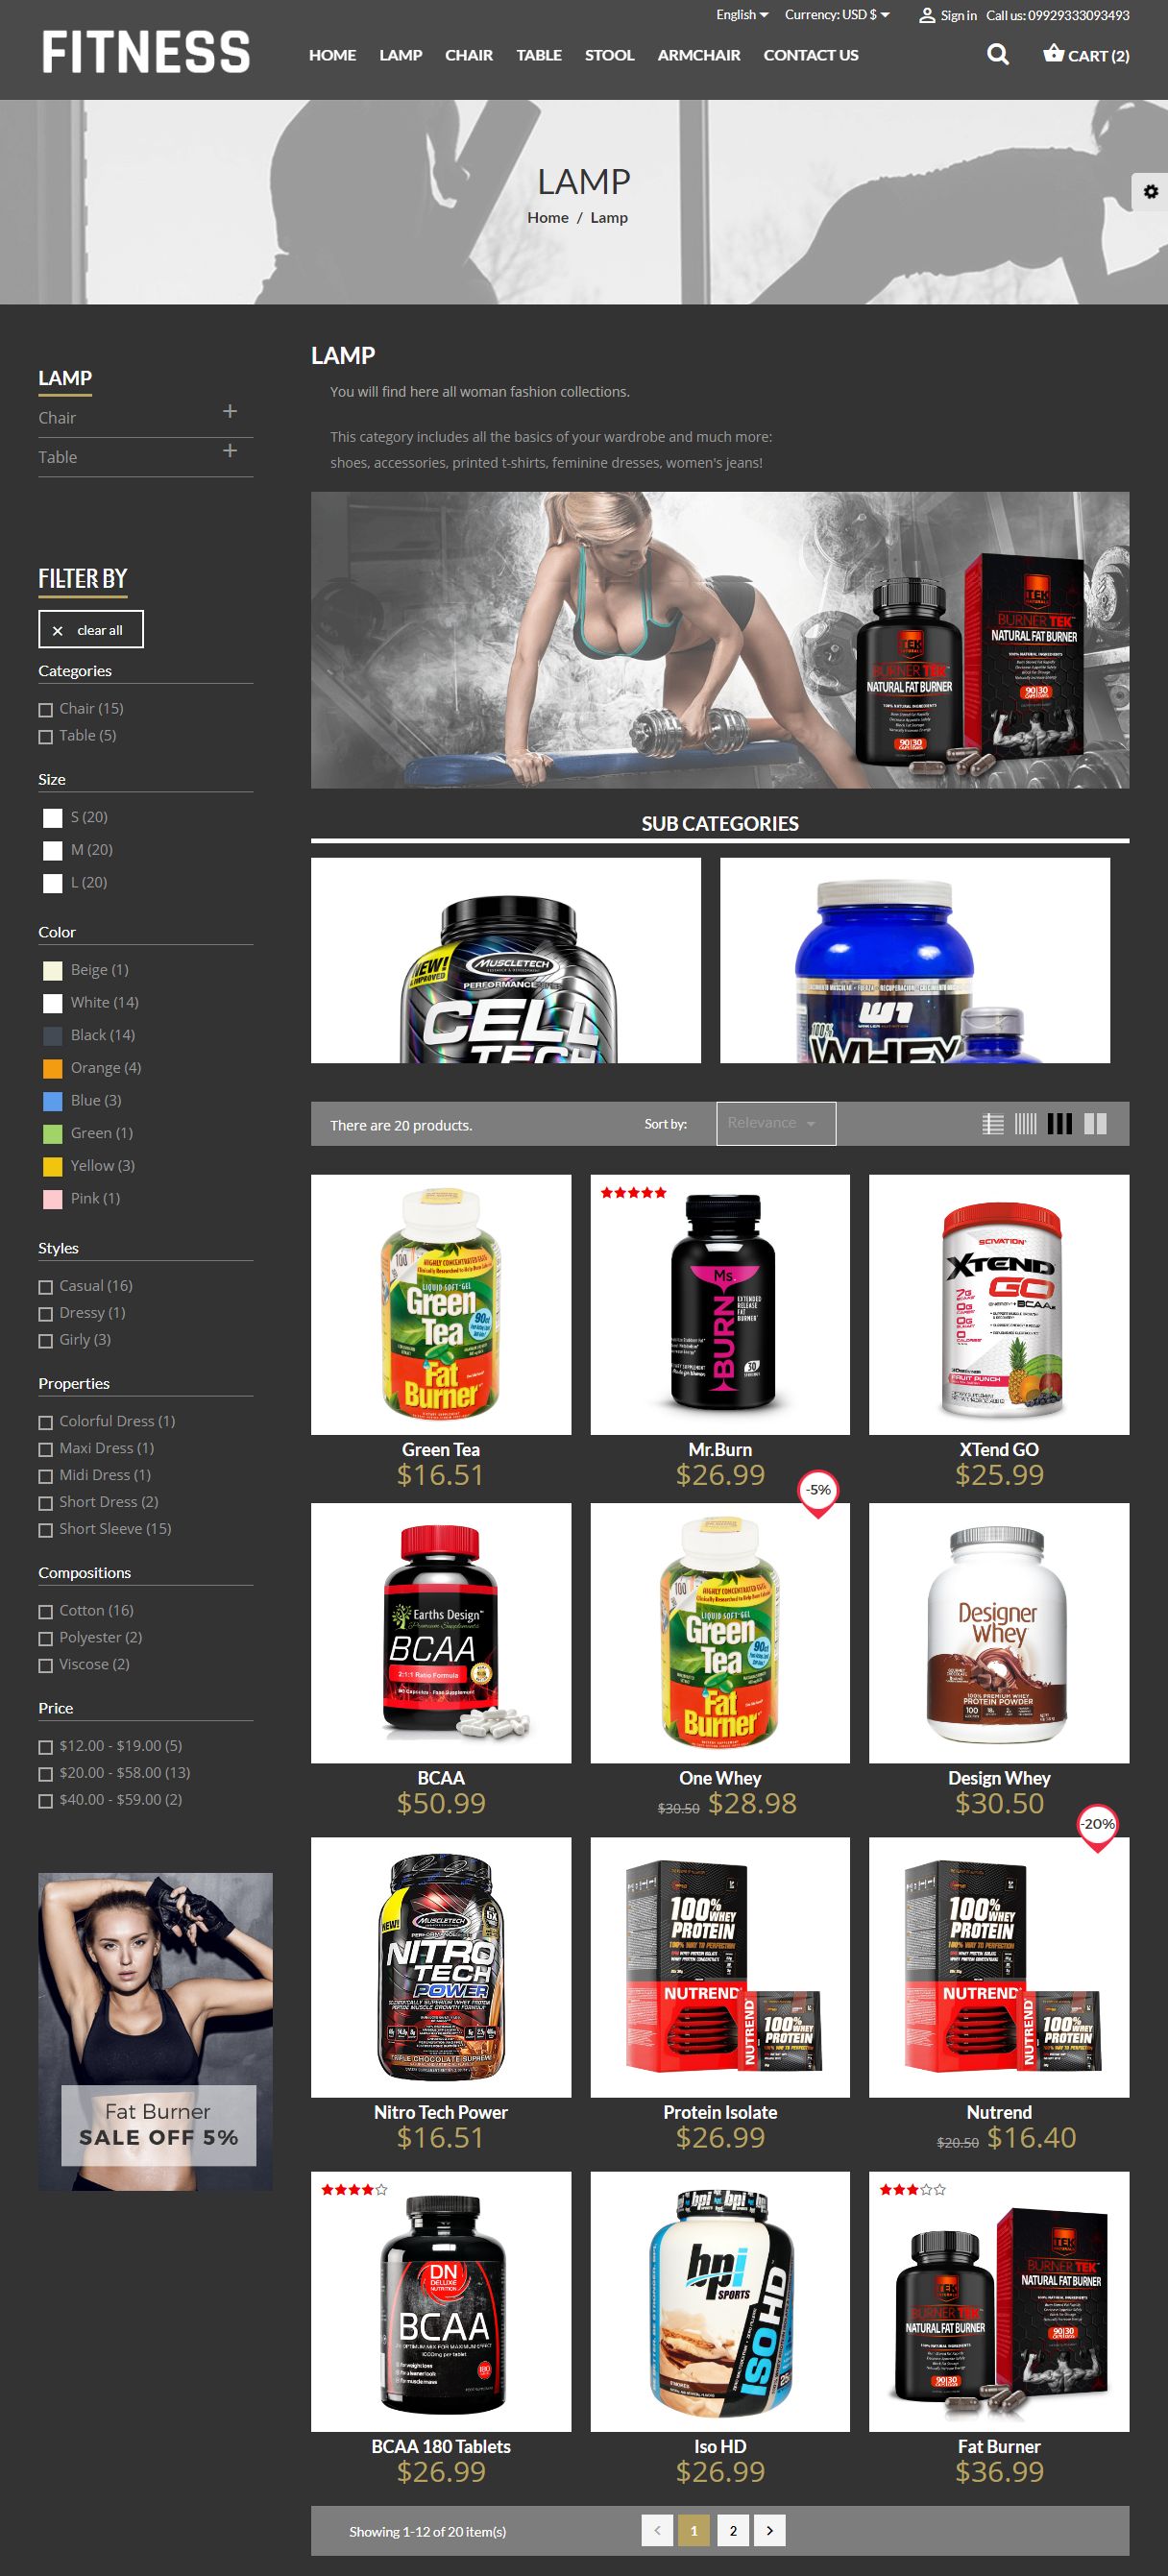The image size is (1168, 2576).
Task: Open the English language dropdown
Action: 742,15
